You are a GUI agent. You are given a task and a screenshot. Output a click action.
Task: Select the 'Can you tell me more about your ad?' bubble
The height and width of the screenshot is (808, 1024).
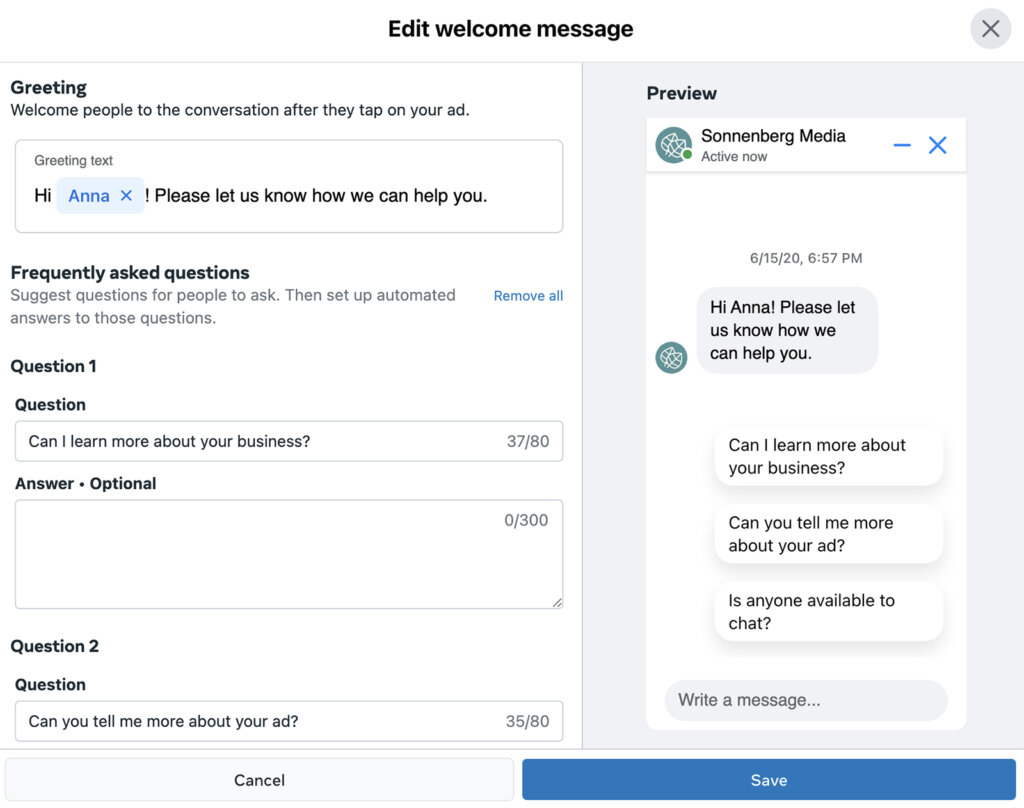click(x=828, y=534)
